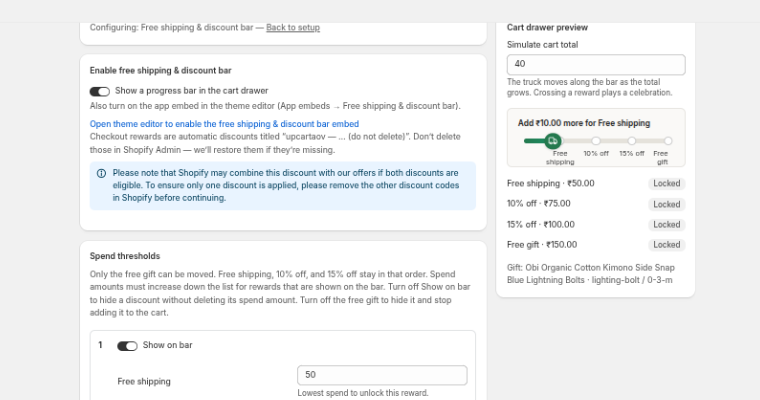760x400 pixels.
Task: Click the Free shipping label under truck
Action: coord(560,158)
